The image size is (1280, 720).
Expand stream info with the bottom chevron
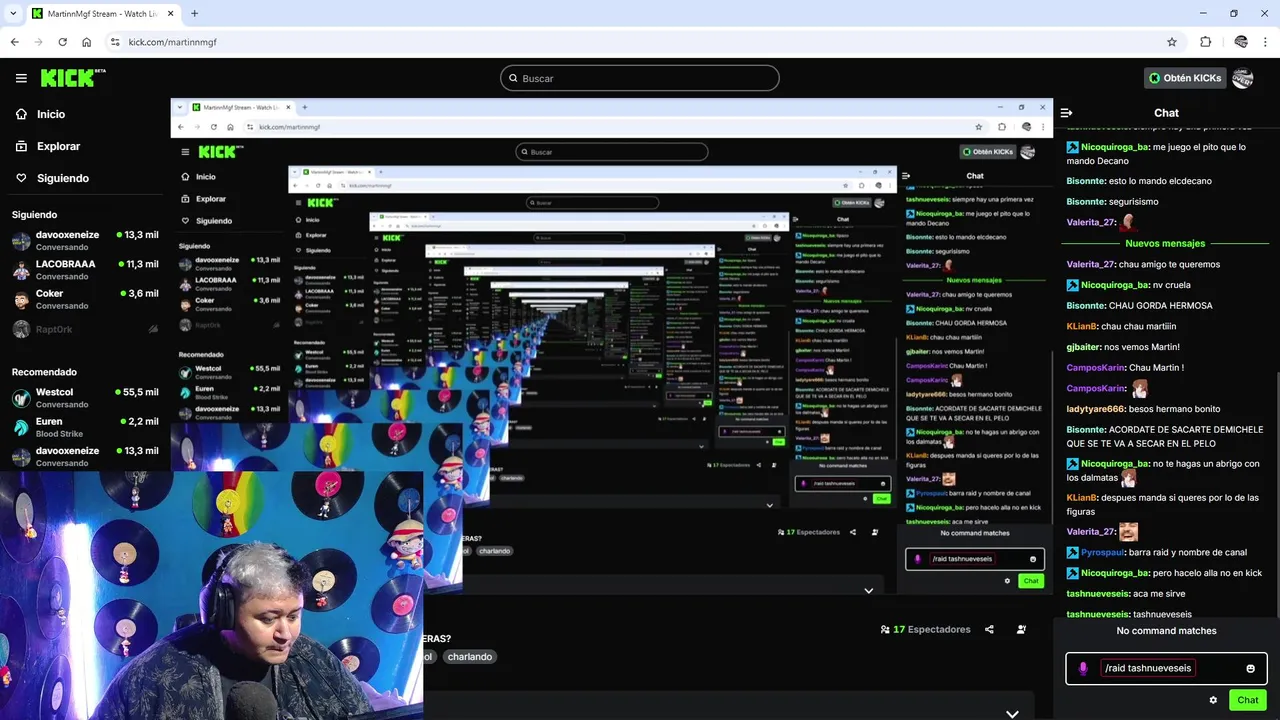1012,713
